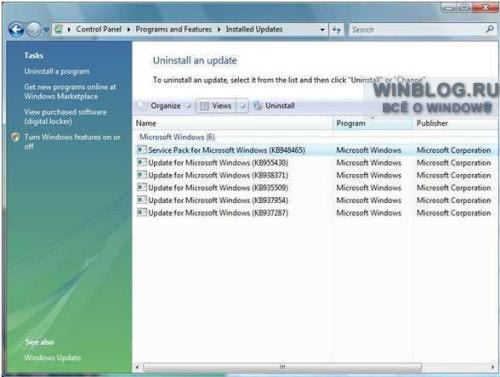Select Update for Microsoft Windows KB937287
This screenshot has width=500, height=377.
click(x=218, y=213)
